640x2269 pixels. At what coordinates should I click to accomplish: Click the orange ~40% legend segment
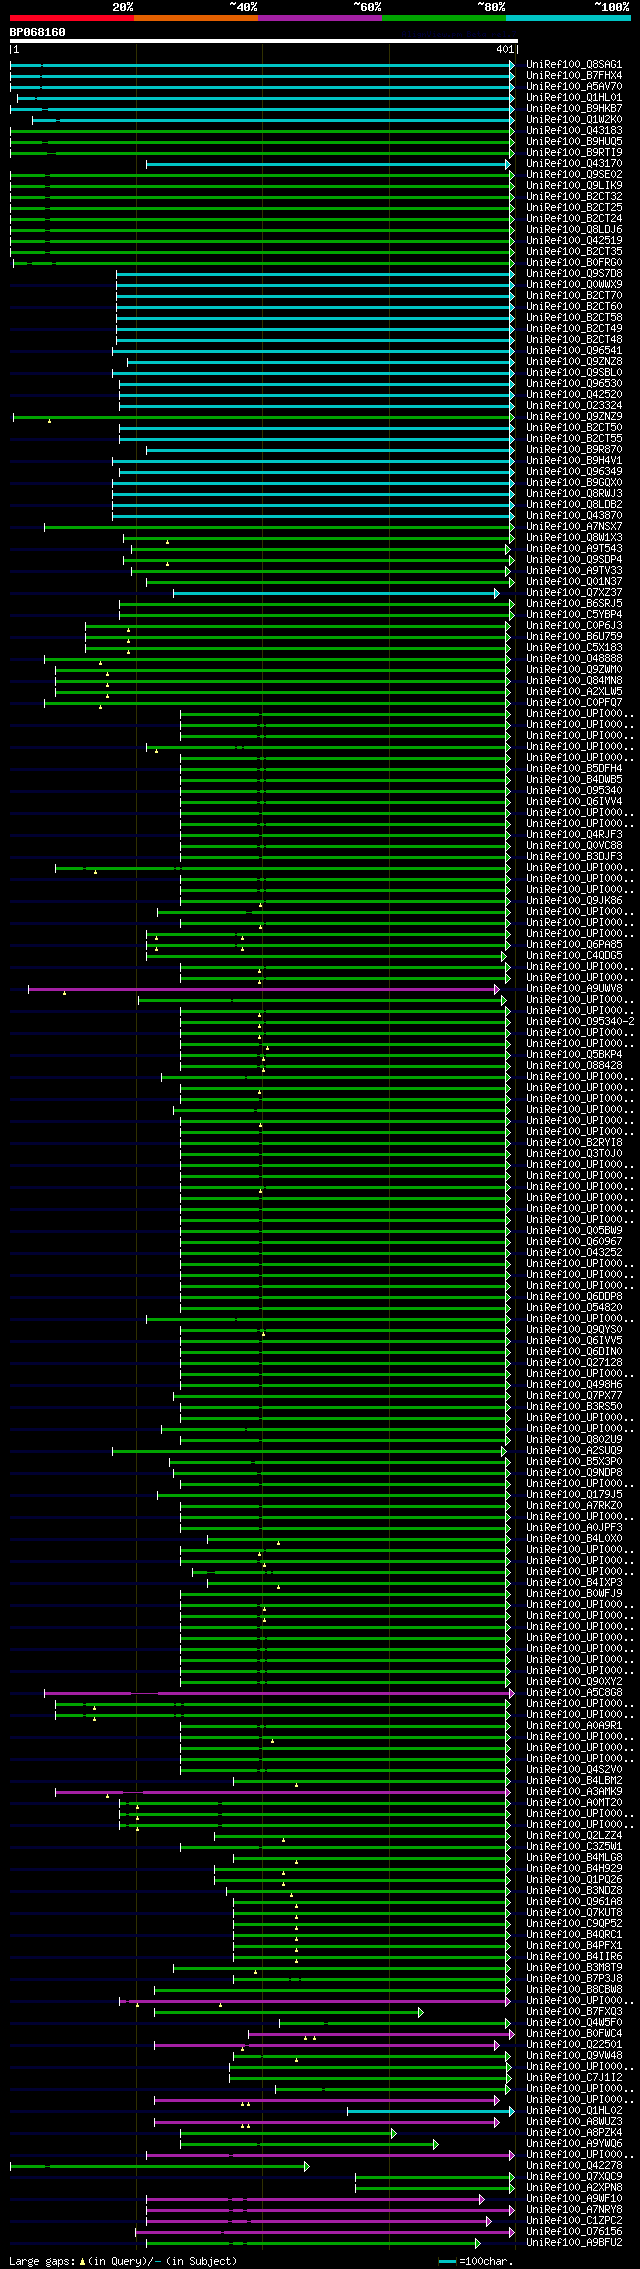(196, 18)
